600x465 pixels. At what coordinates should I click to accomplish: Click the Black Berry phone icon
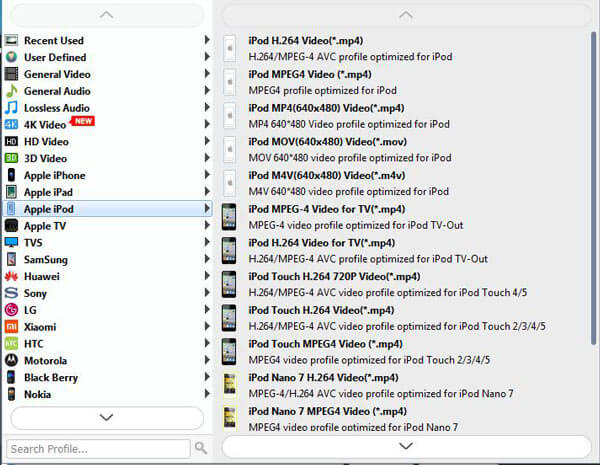[11, 377]
